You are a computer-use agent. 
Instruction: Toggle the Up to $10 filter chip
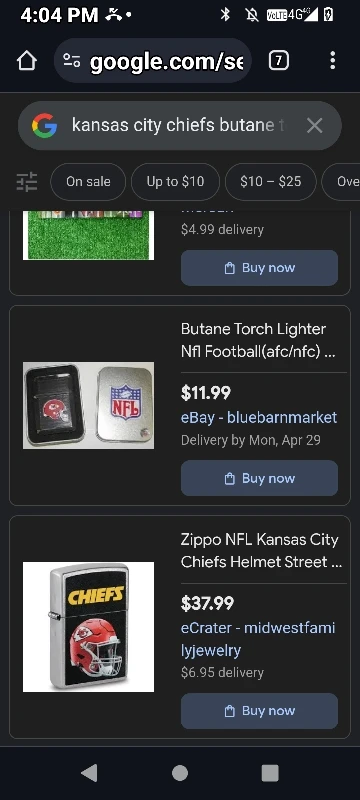tap(175, 182)
